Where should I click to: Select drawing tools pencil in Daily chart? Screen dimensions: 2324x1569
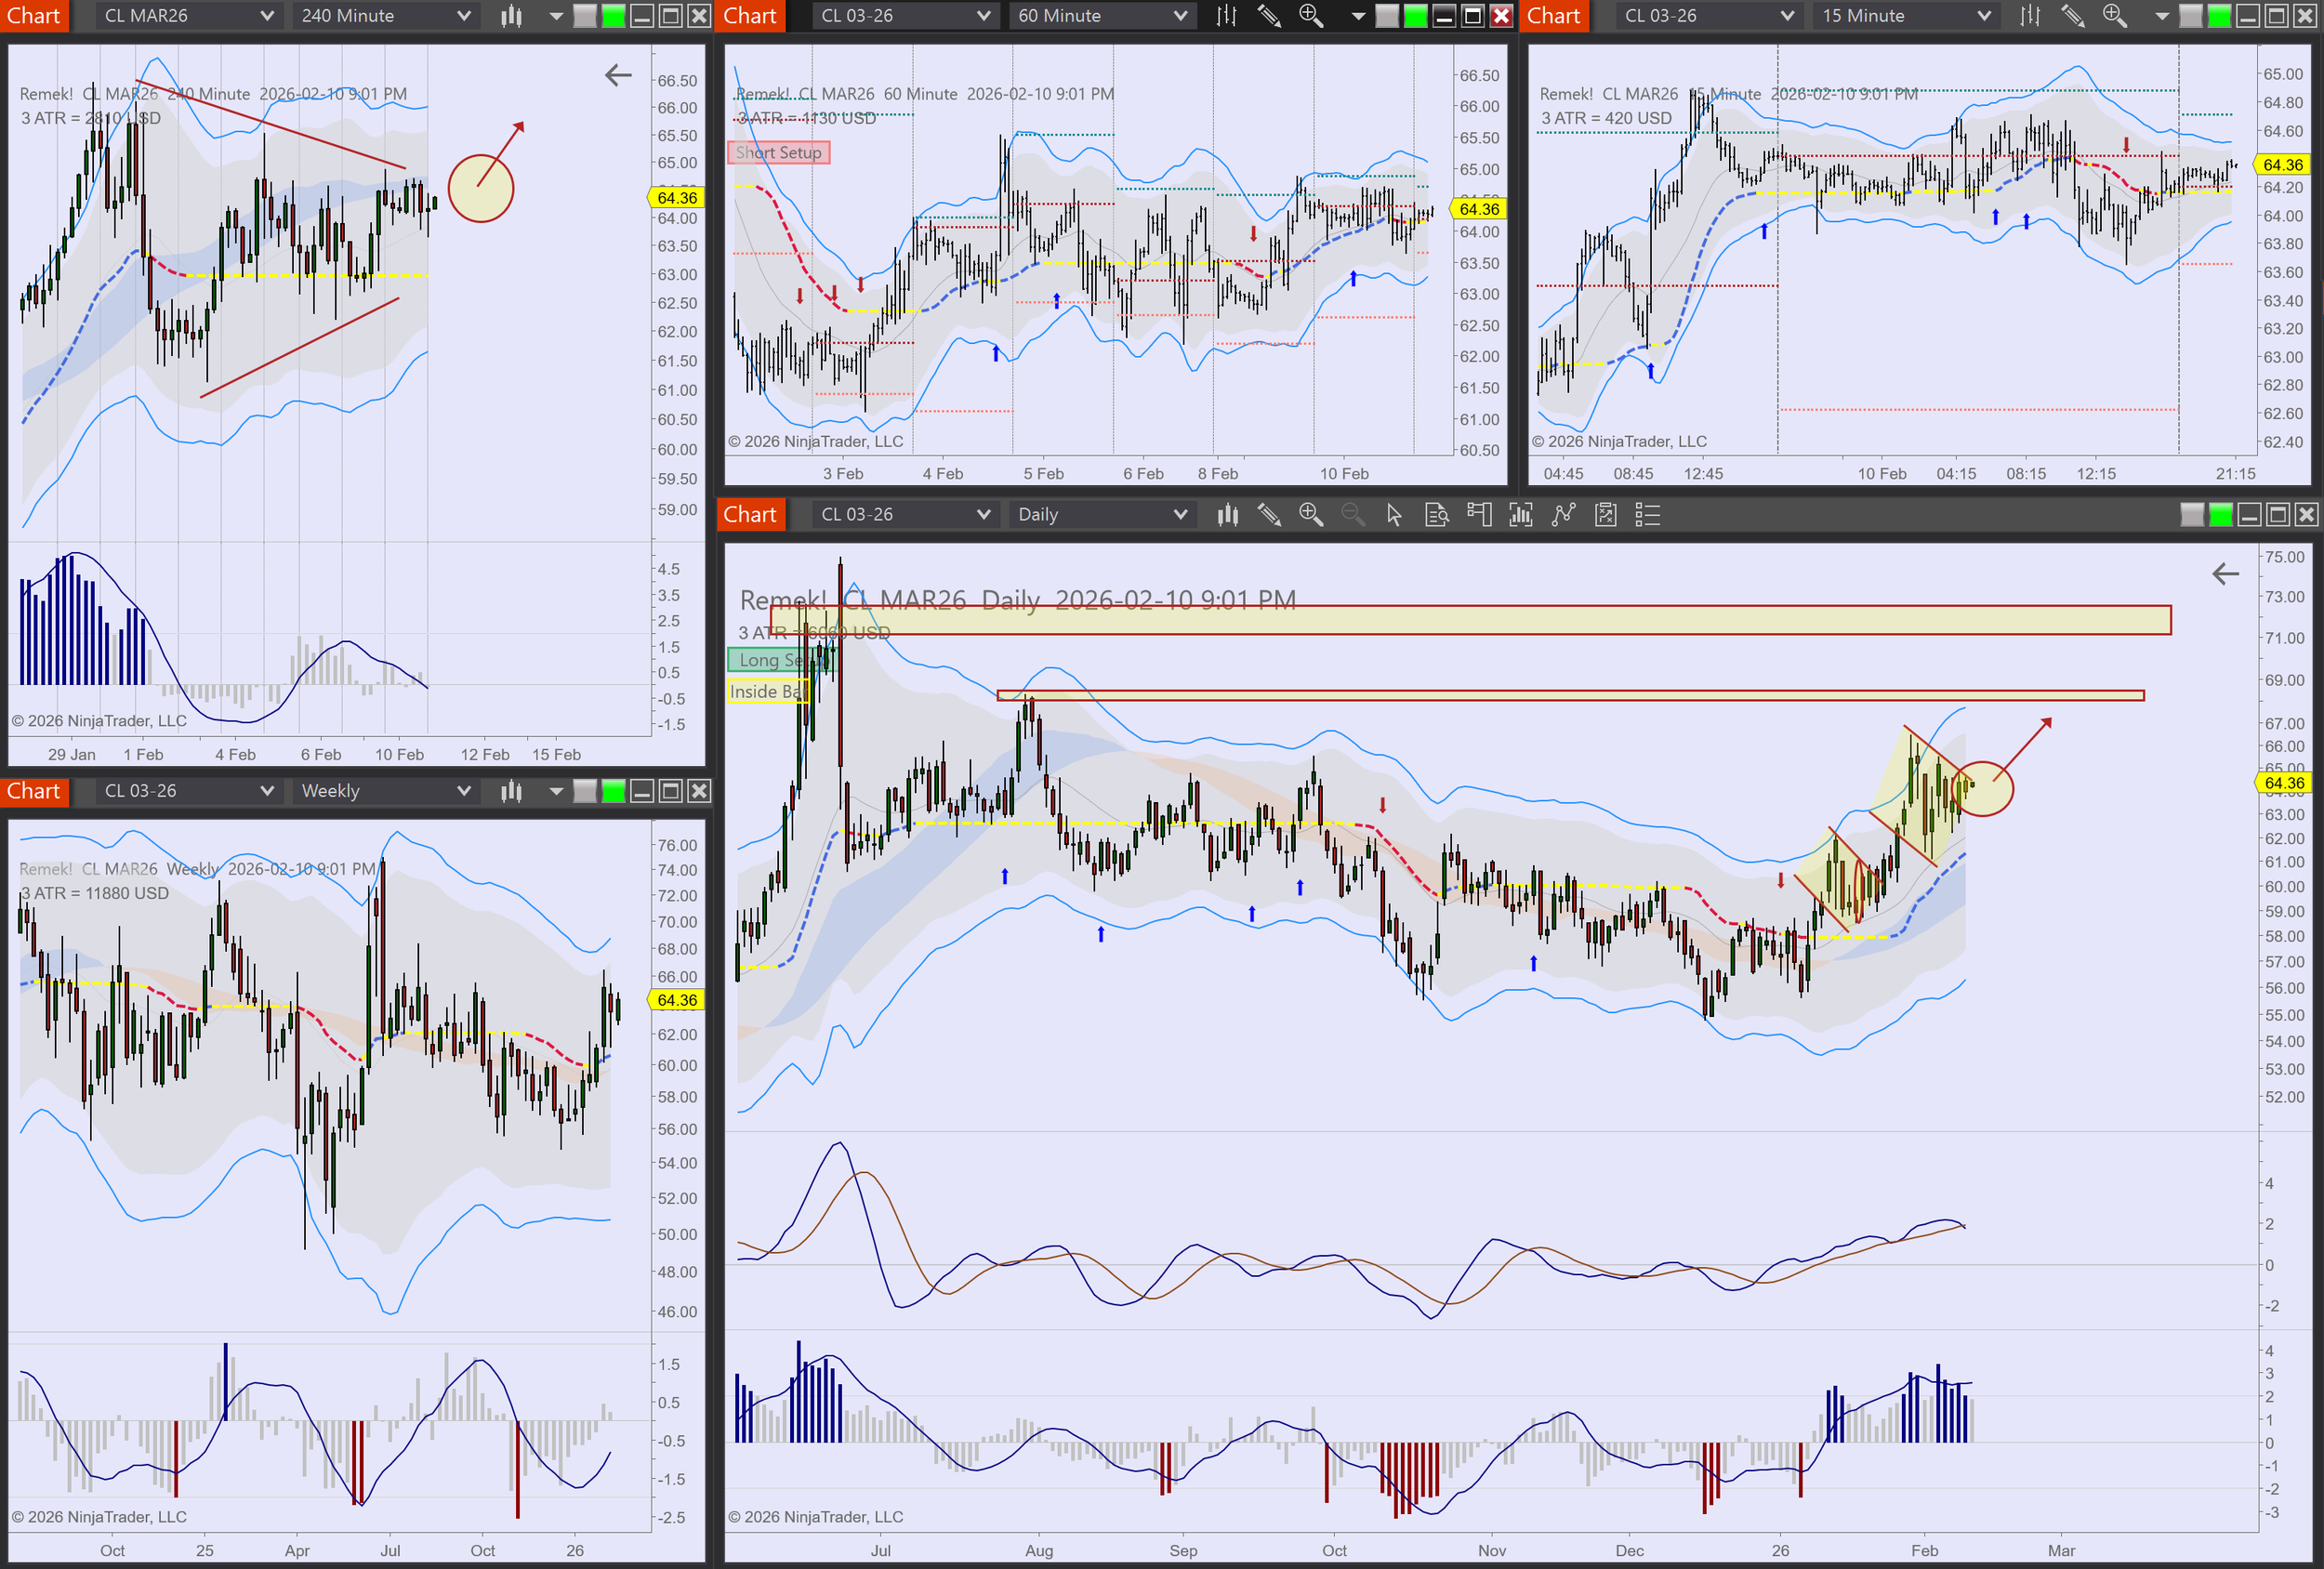click(1269, 515)
